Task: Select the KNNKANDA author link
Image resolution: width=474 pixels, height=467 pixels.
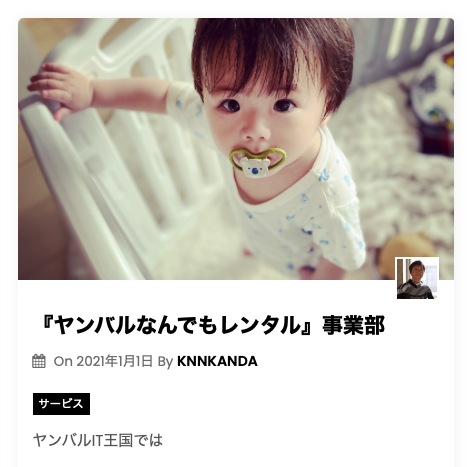Action: coord(217,361)
